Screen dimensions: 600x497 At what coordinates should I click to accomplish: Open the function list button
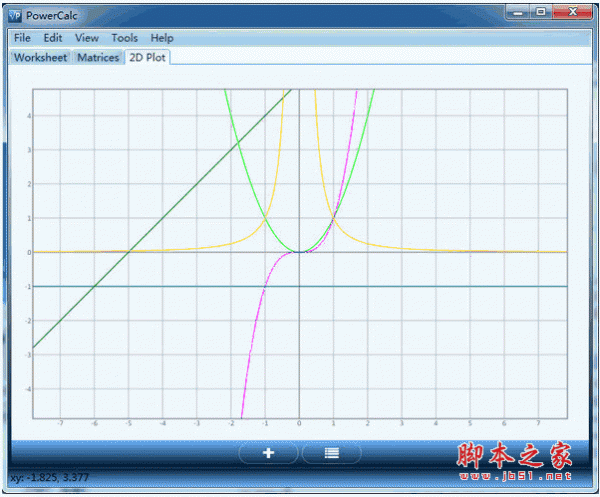(x=332, y=453)
